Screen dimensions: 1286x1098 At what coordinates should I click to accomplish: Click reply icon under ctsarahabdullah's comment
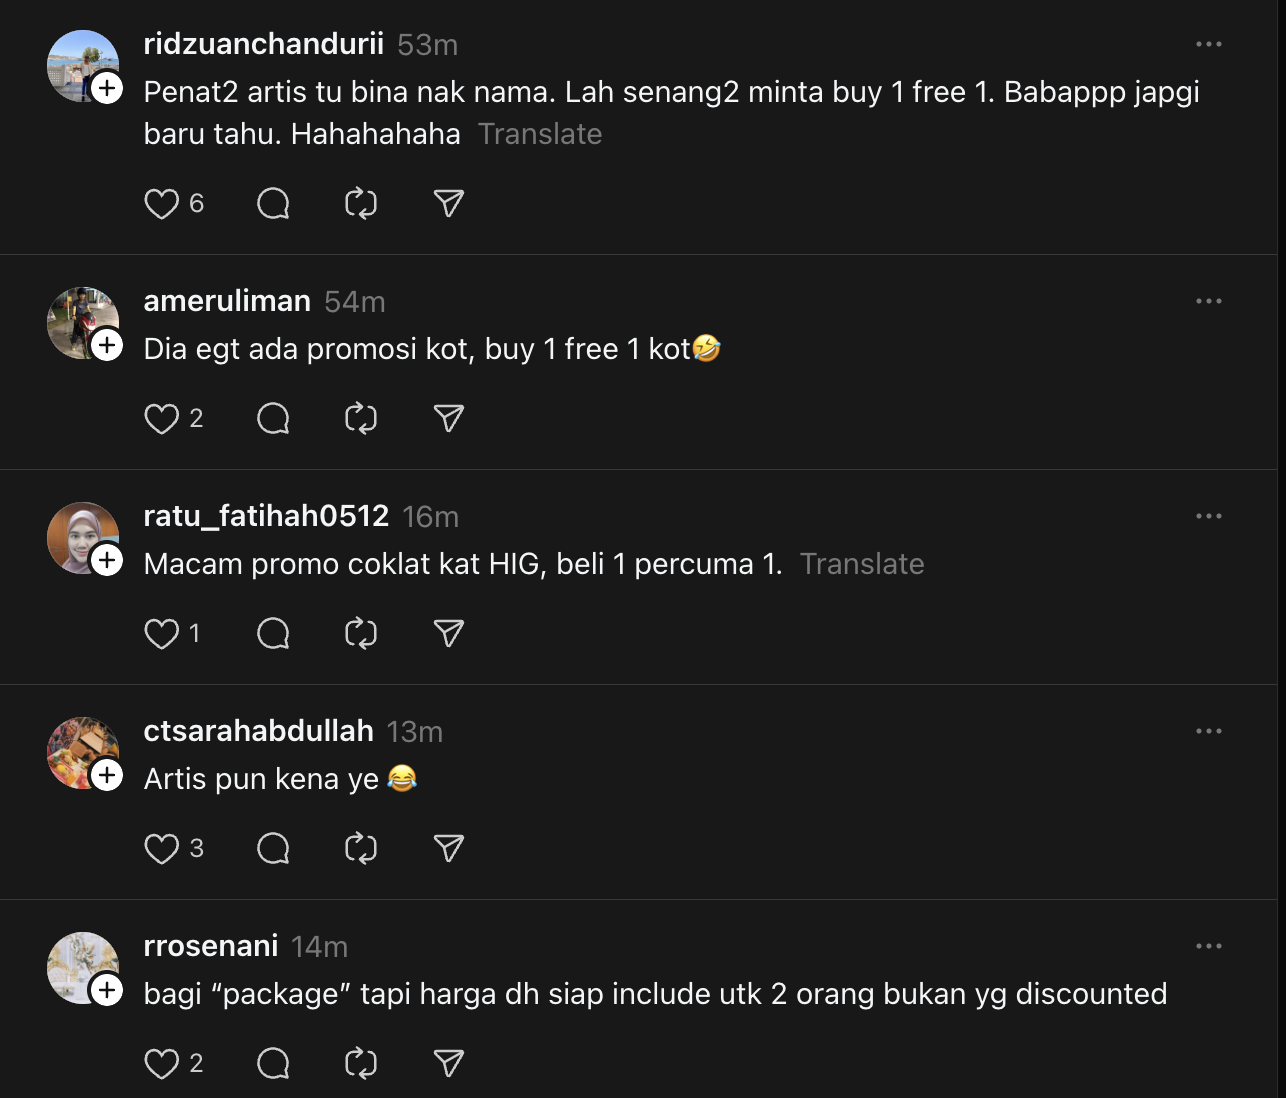coord(273,849)
